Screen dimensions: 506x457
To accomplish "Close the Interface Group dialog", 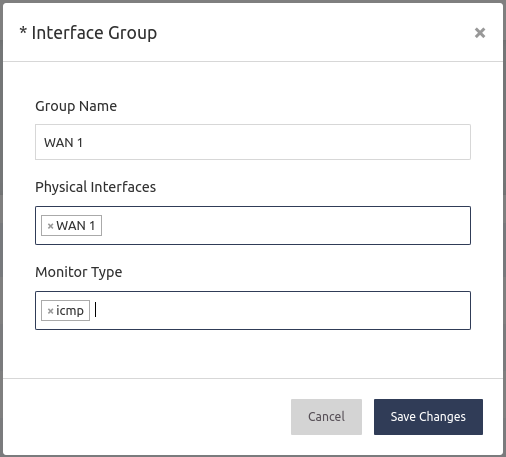I will (x=480, y=33).
